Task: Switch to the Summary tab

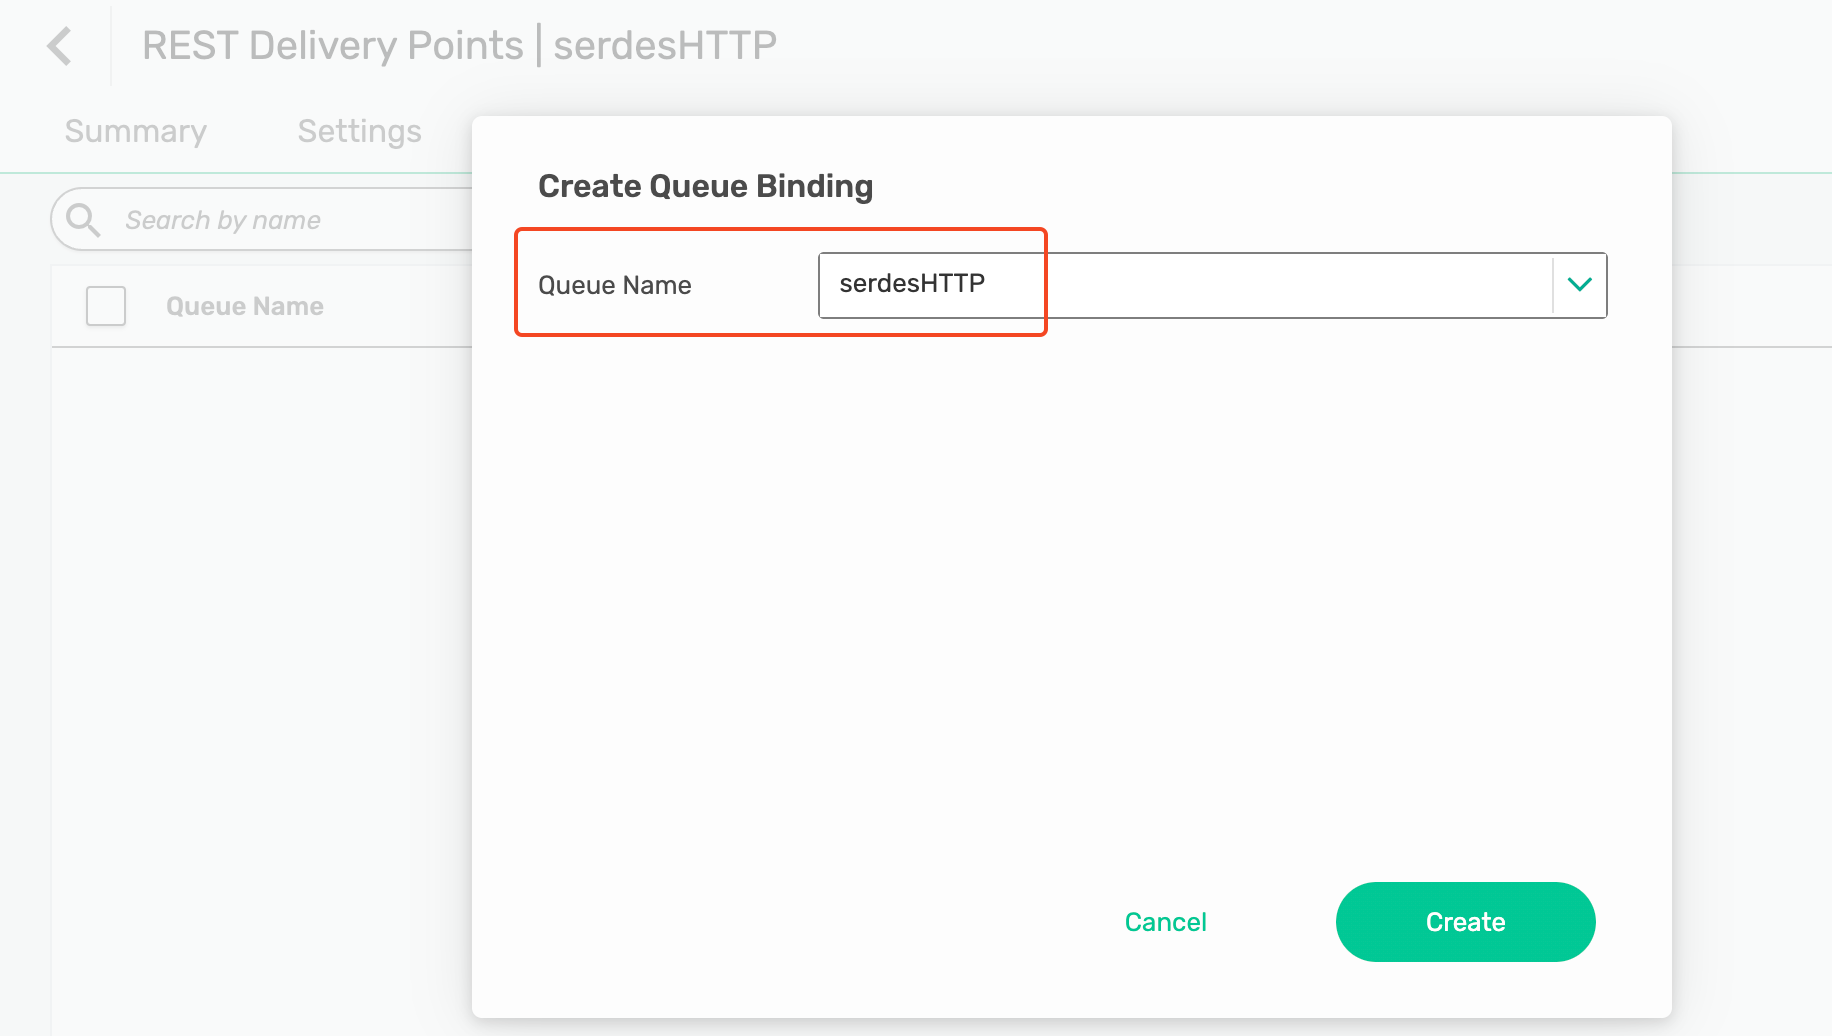Action: pyautogui.click(x=135, y=130)
